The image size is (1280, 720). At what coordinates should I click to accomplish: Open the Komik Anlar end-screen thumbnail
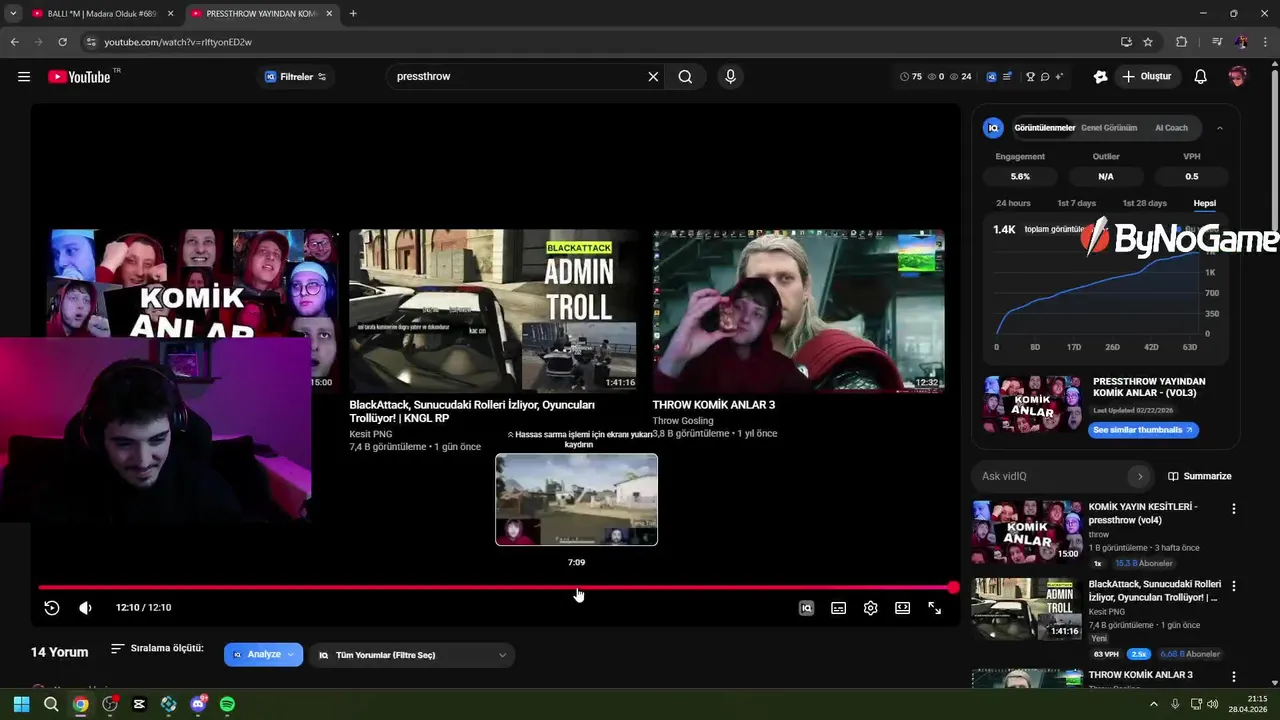193,285
